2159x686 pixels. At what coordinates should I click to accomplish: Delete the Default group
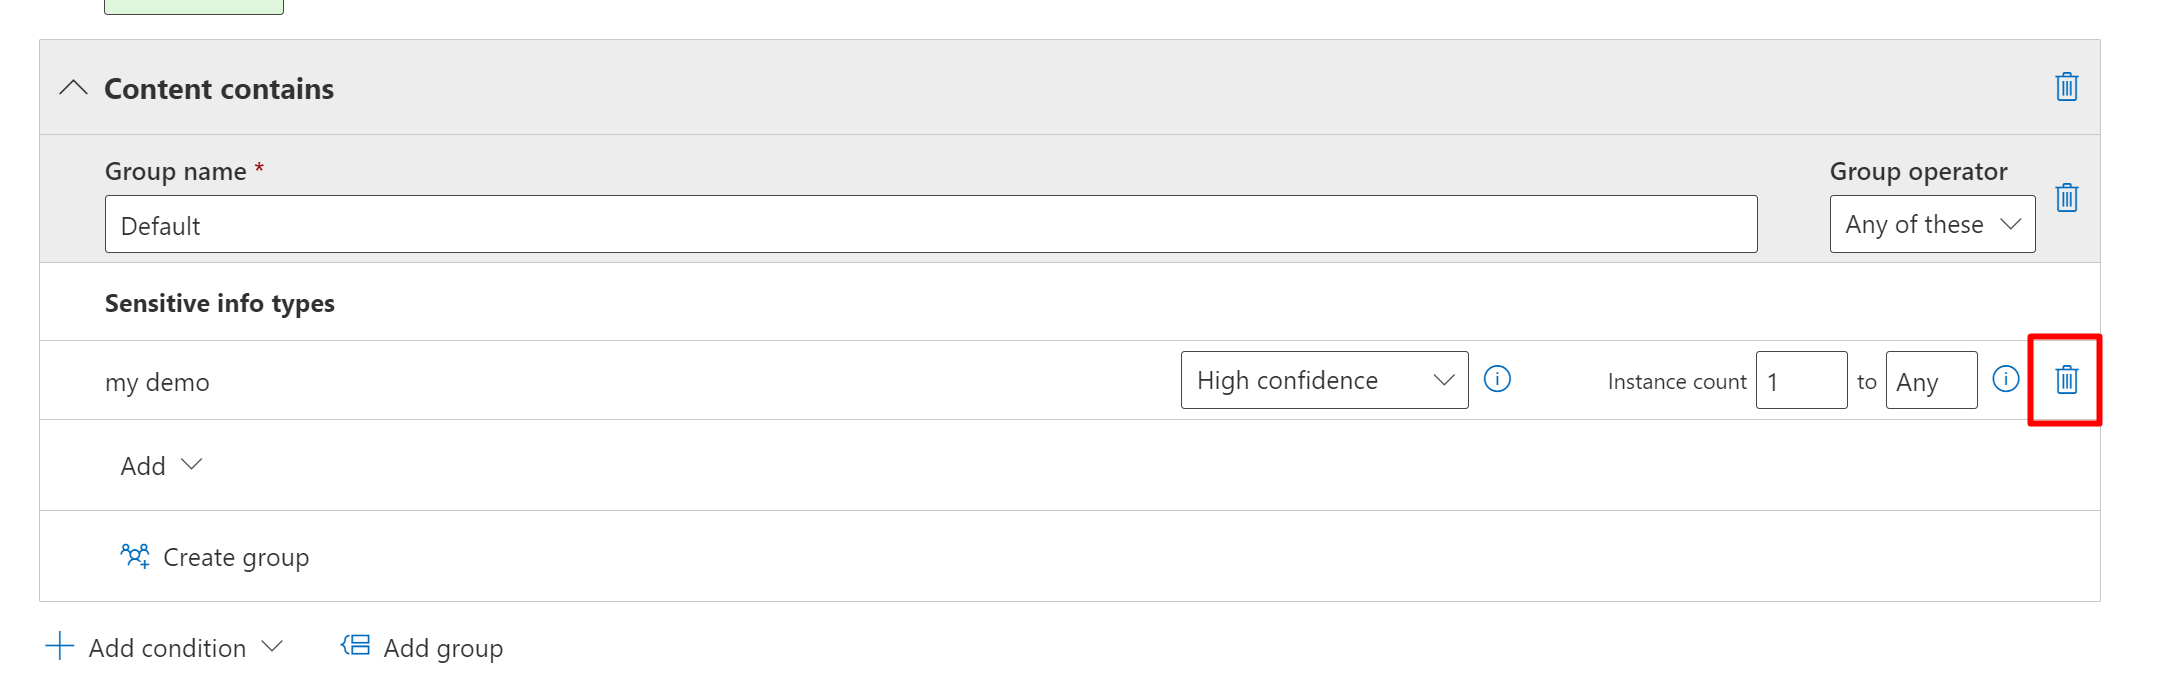coord(2066,198)
